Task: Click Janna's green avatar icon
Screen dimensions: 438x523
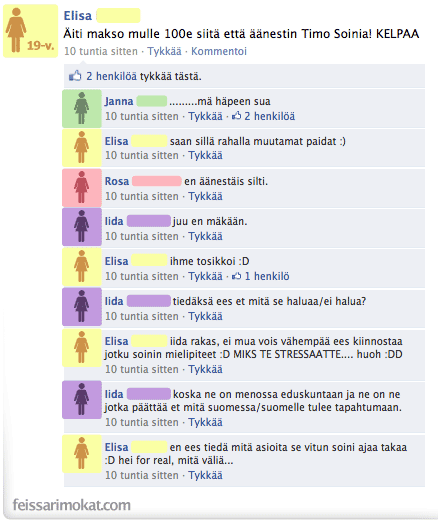Action: 82,108
